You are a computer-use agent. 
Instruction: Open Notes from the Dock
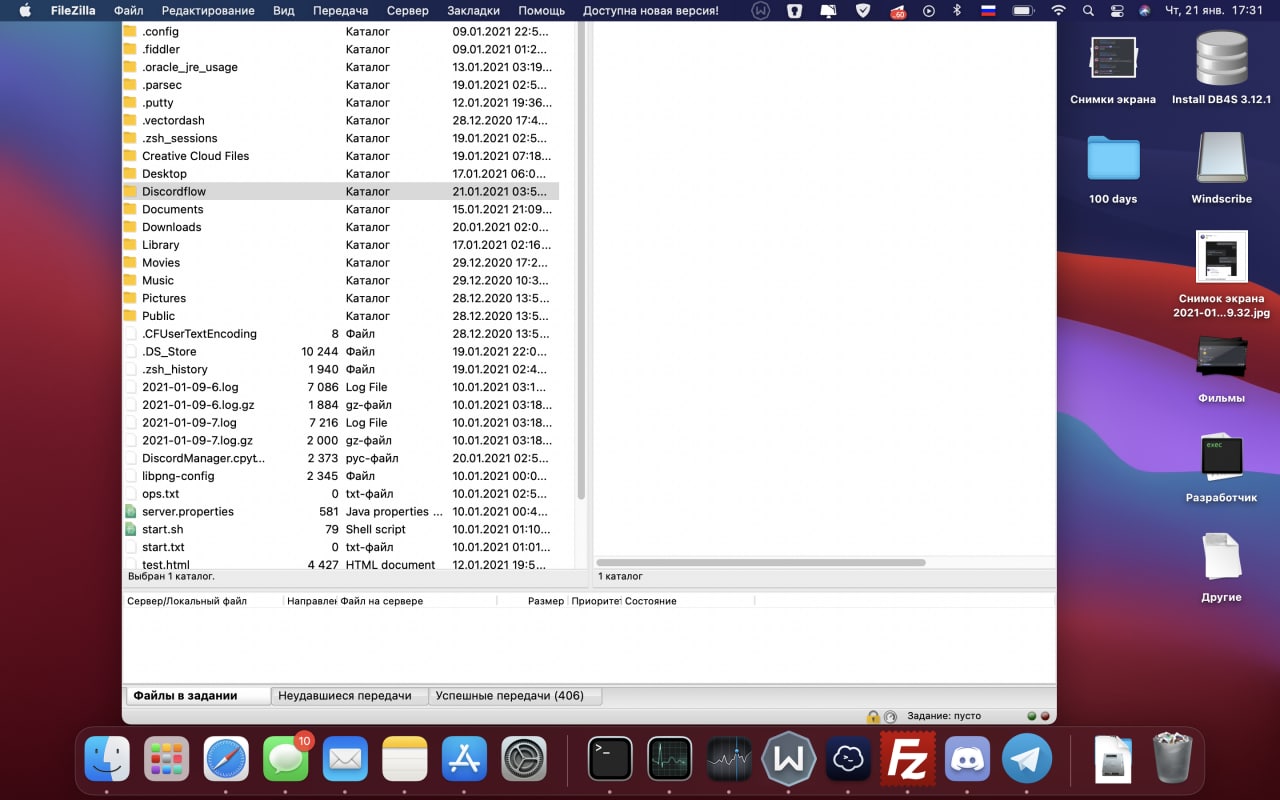(405, 759)
